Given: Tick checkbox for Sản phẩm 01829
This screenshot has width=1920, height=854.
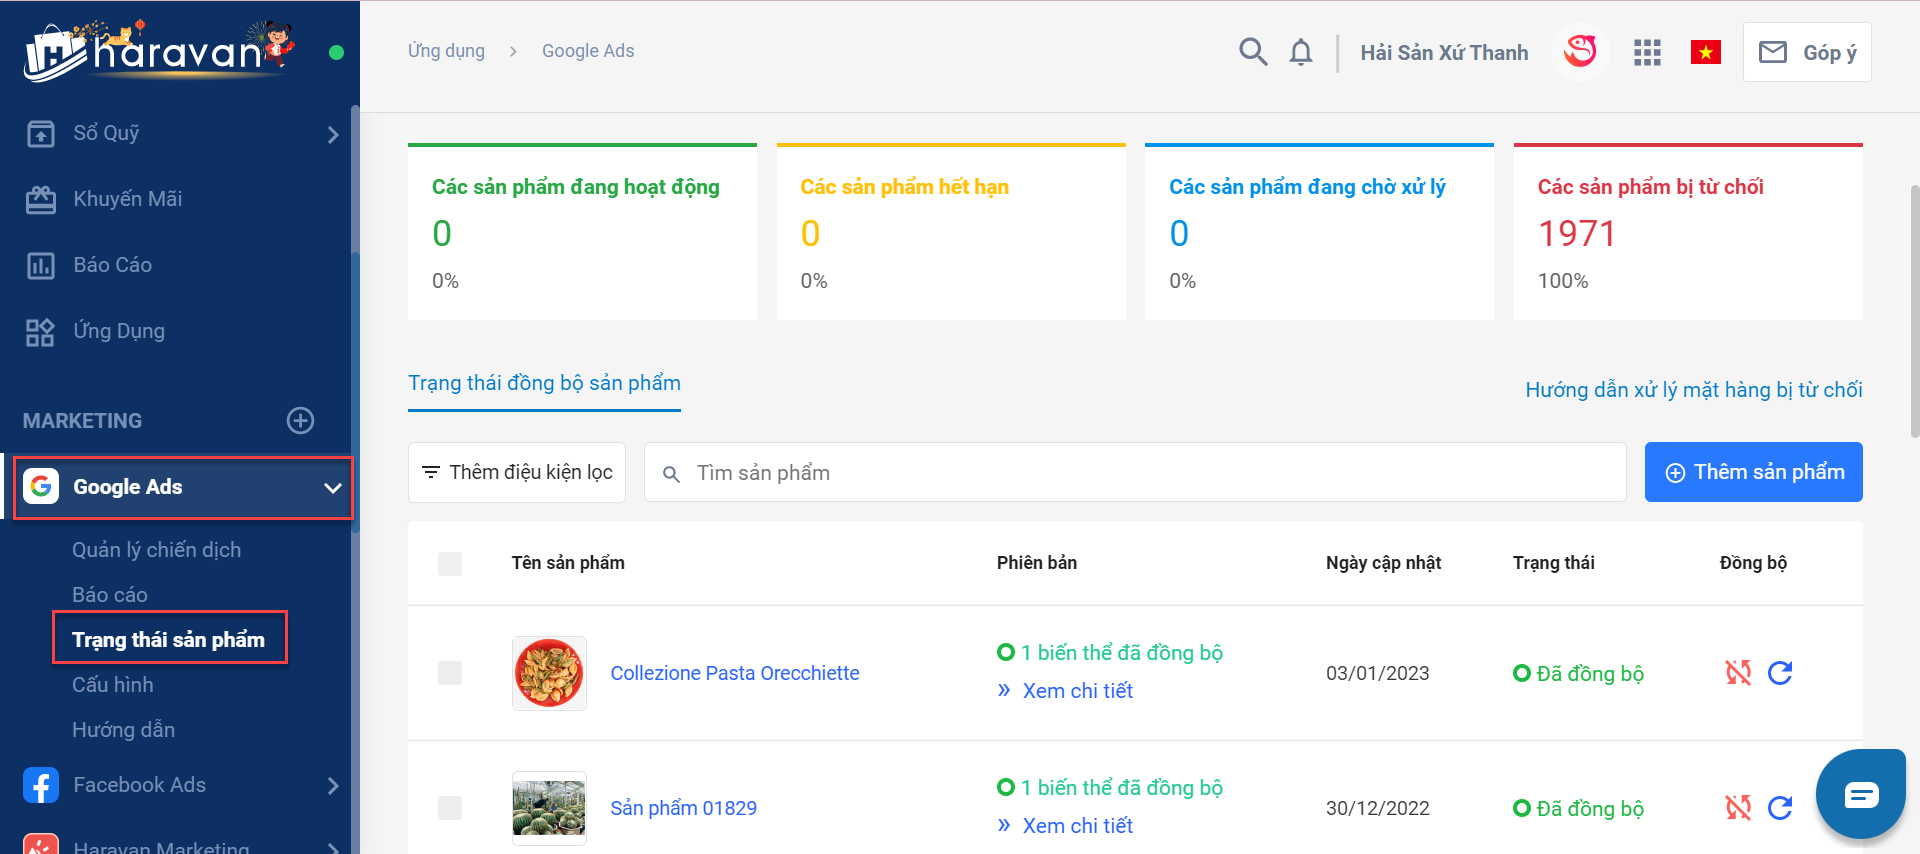Looking at the screenshot, I should pos(450,808).
